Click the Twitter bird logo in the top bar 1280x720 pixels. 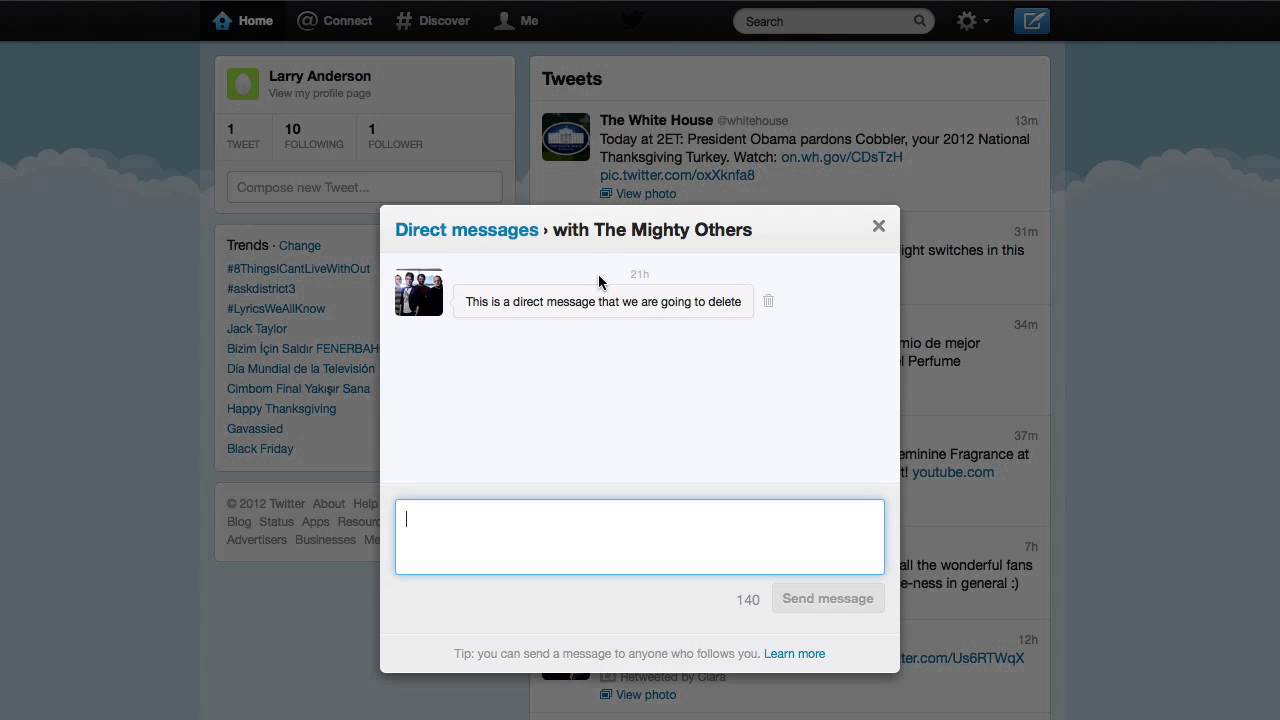coord(633,20)
